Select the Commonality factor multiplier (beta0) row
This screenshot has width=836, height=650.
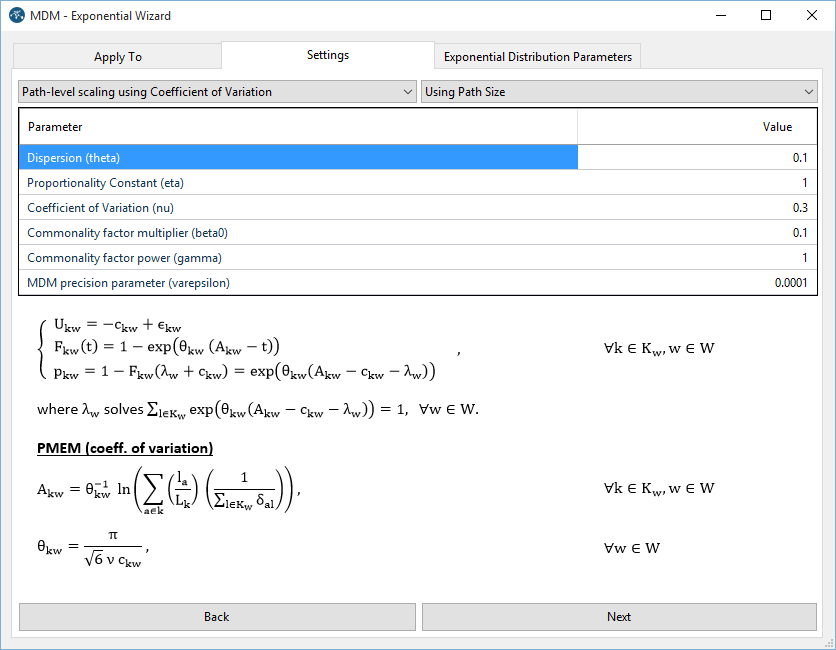click(298, 233)
